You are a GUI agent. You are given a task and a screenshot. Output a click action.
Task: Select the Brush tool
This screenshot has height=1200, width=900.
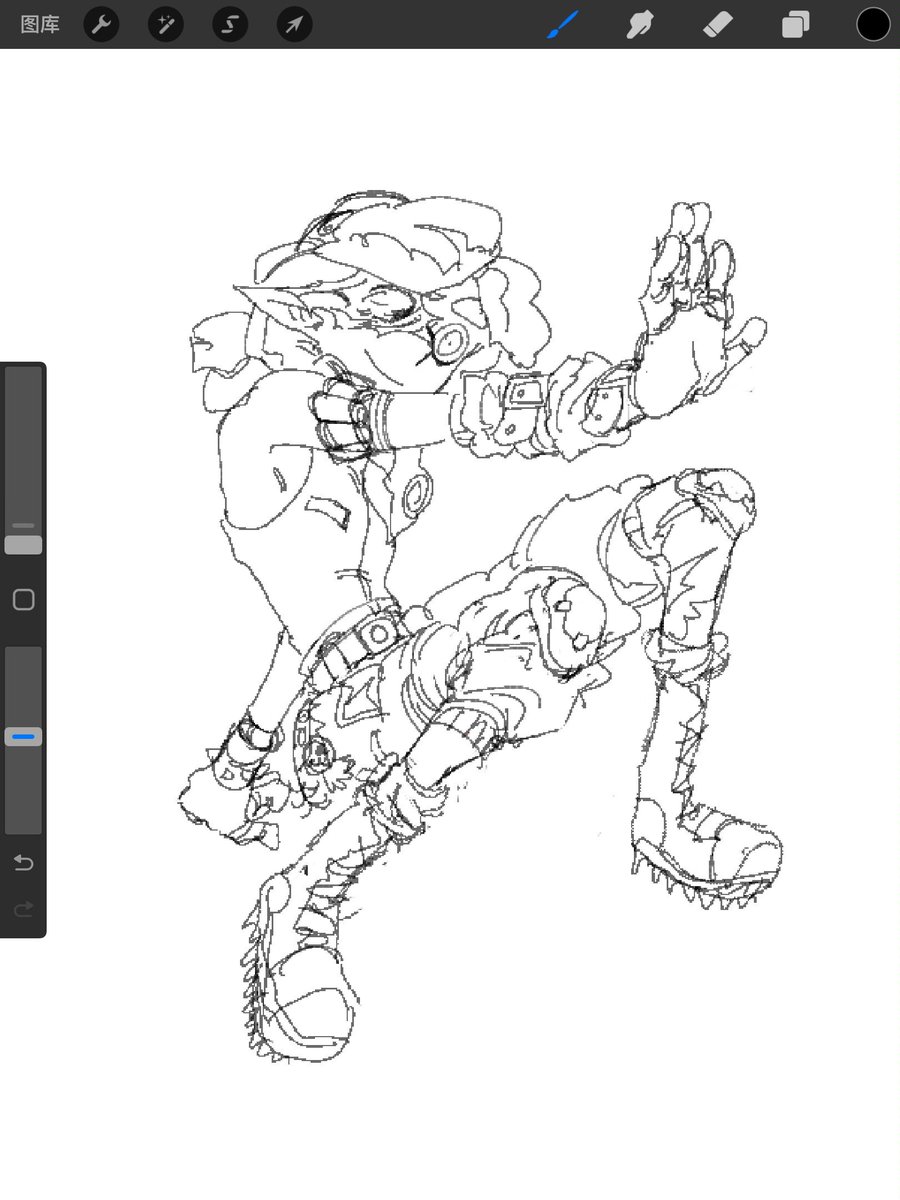tap(564, 24)
